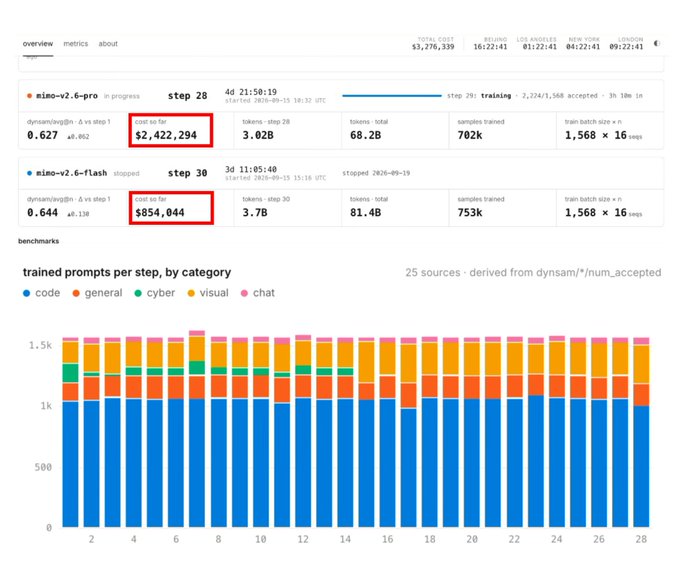The image size is (679, 570).
Task: Click the elapsed time 4d 21:50:19
Action: point(251,92)
